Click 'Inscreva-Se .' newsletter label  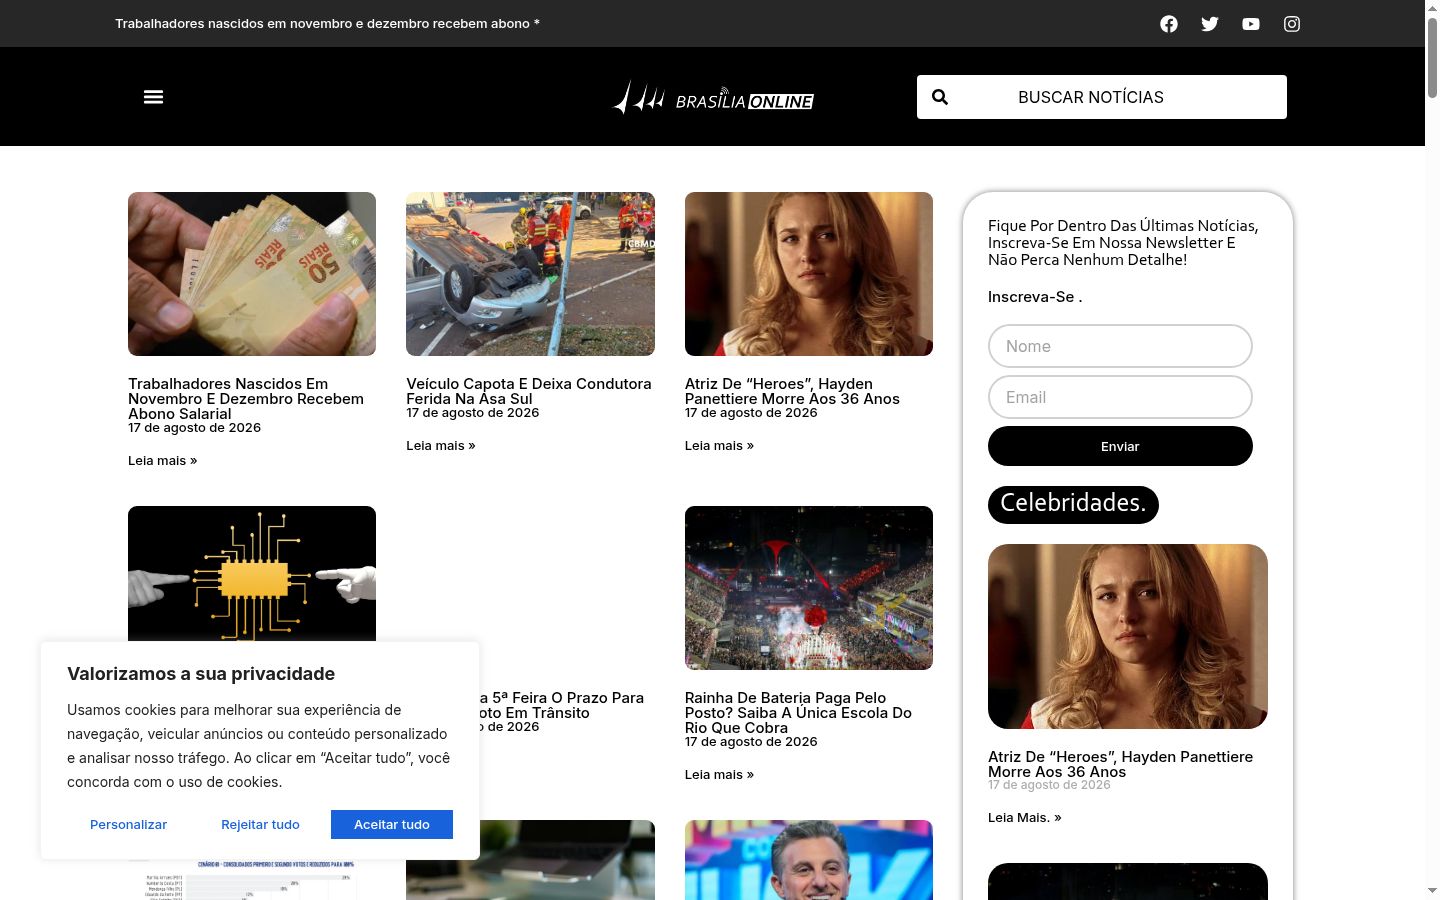pos(1035,297)
